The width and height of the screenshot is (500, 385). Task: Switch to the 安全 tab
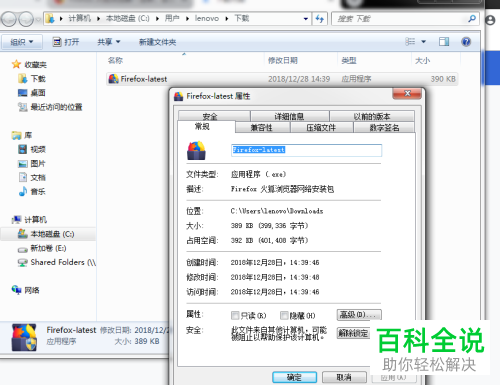click(x=214, y=116)
